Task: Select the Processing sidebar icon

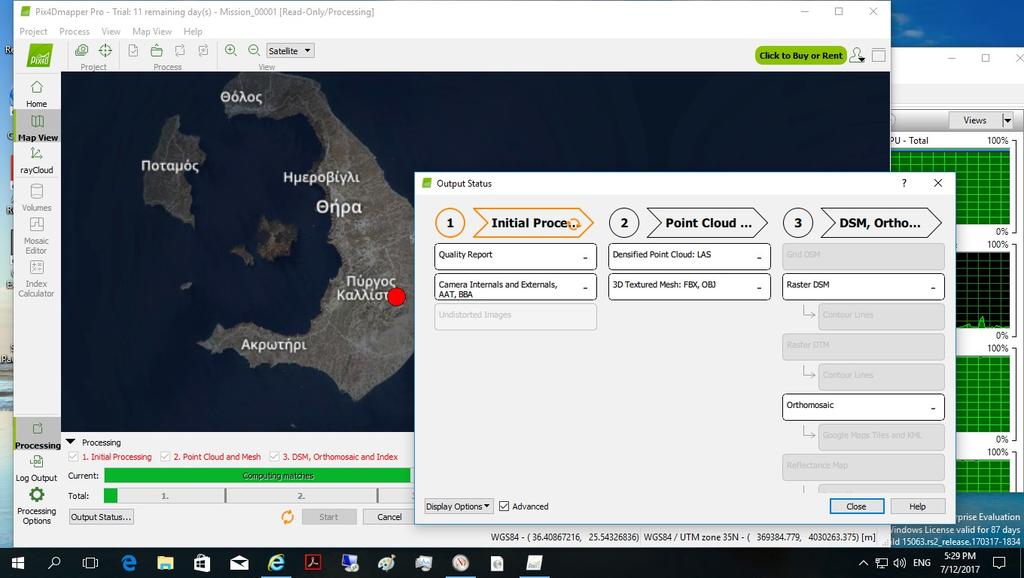Action: tap(37, 435)
